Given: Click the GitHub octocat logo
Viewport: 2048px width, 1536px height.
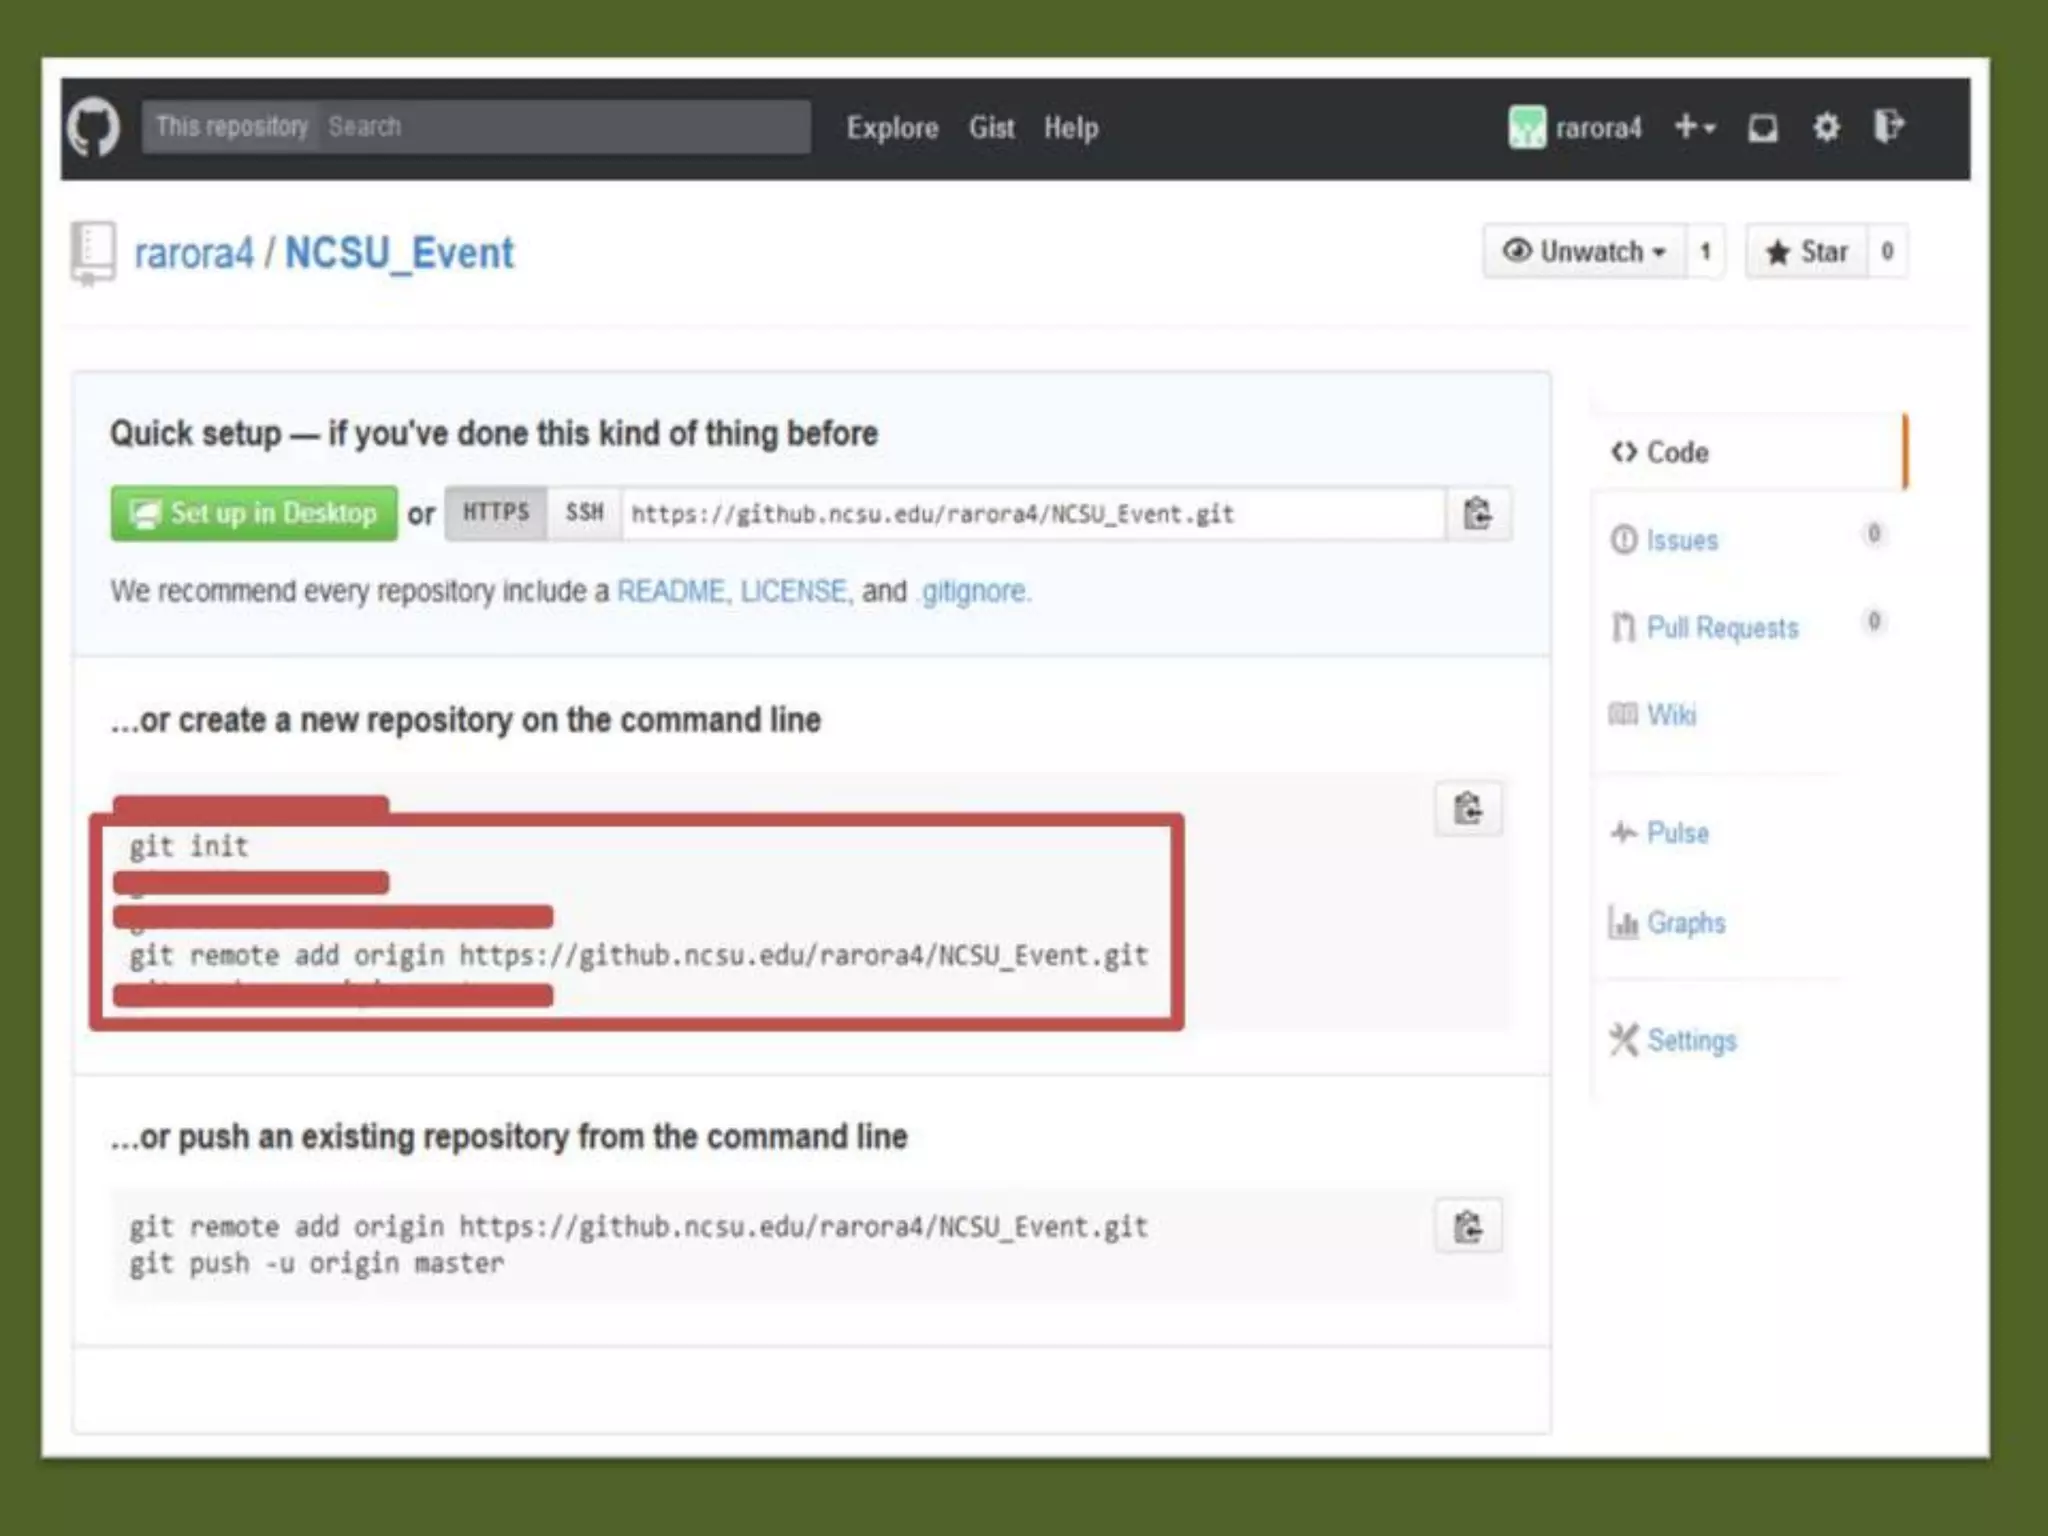Looking at the screenshot, I should pos(93,127).
